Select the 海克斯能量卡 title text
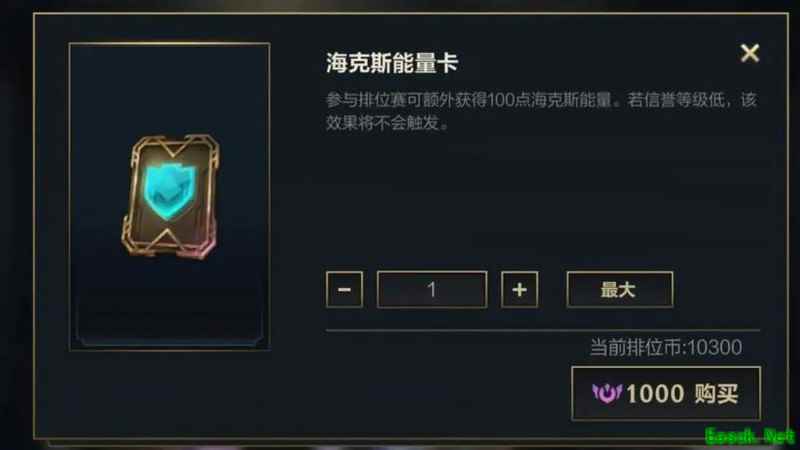The height and width of the screenshot is (450, 800). click(x=392, y=63)
